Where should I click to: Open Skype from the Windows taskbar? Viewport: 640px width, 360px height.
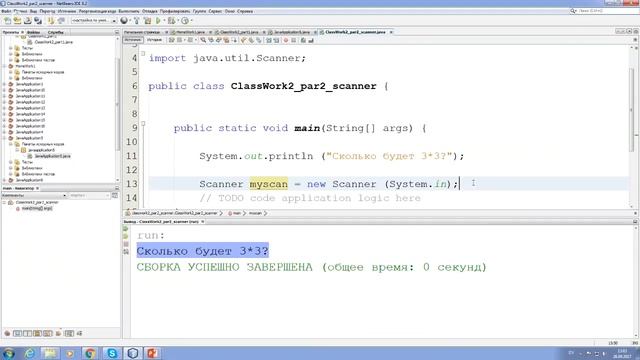(x=111, y=353)
